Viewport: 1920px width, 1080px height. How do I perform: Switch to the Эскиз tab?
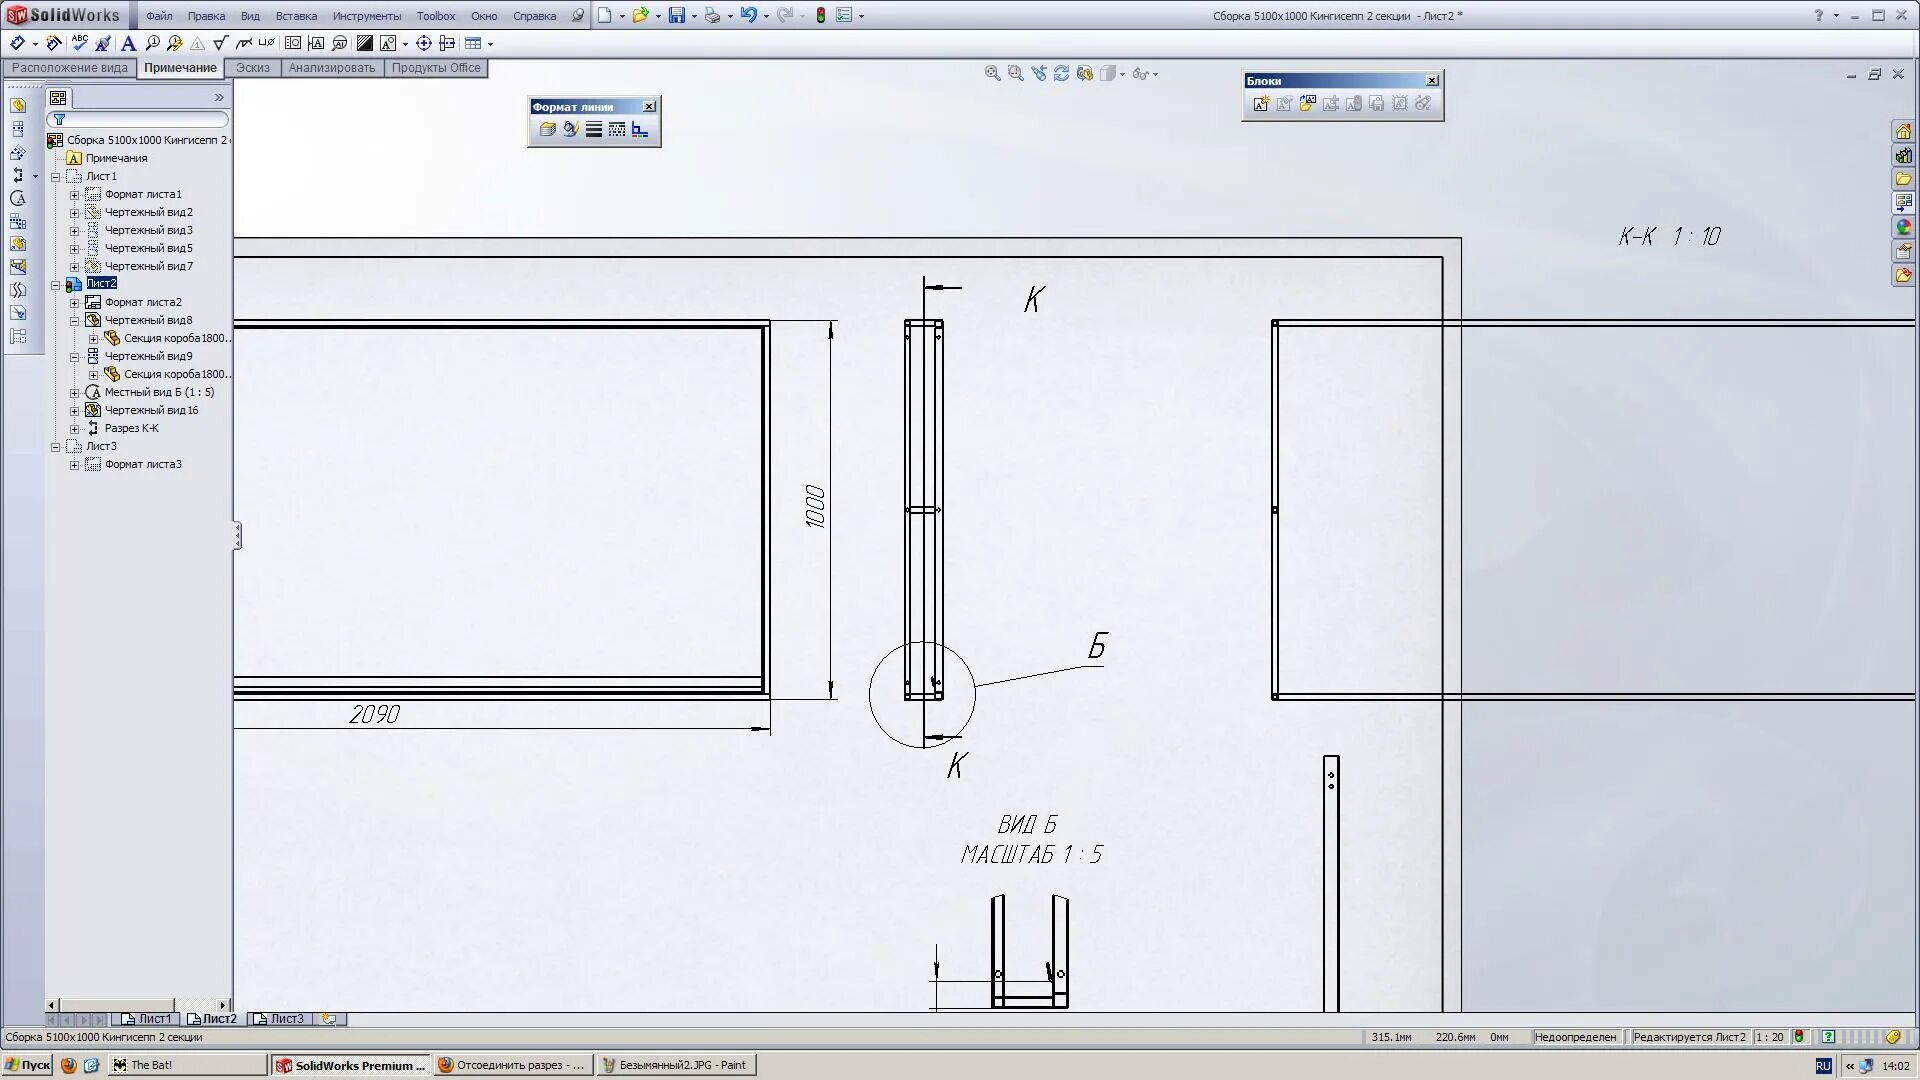(253, 68)
